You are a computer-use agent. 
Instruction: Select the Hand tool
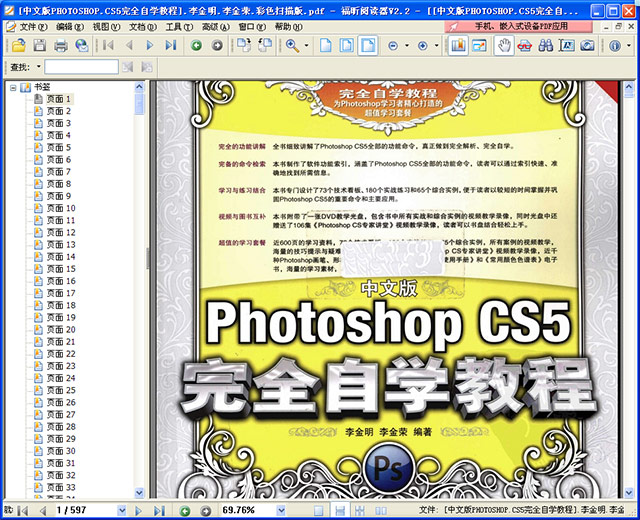coord(504,45)
